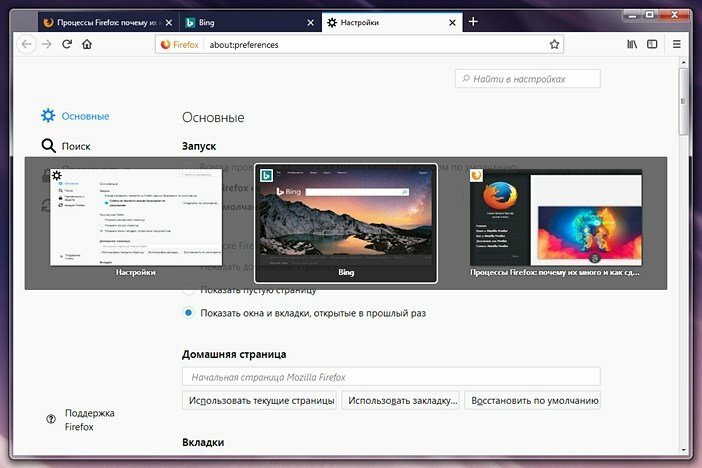Open the Library icon

tap(632, 44)
